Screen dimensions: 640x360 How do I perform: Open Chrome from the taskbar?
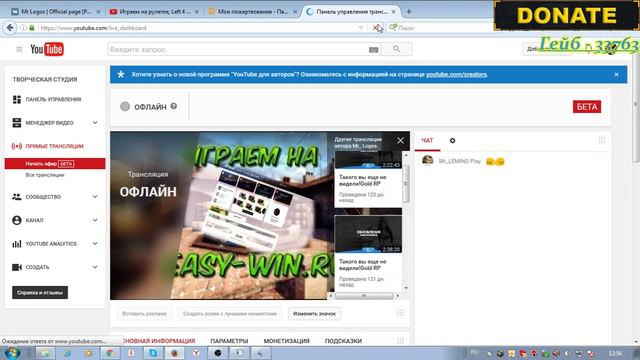[110, 353]
